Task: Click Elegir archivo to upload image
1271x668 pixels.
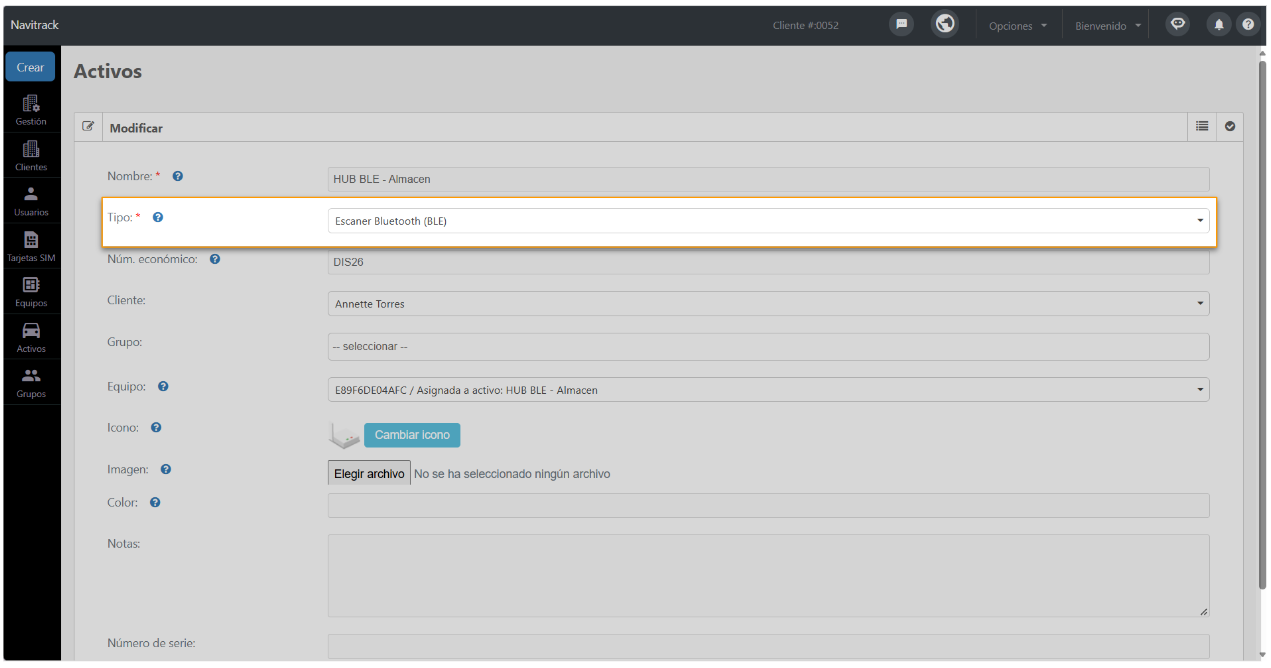Action: [369, 473]
